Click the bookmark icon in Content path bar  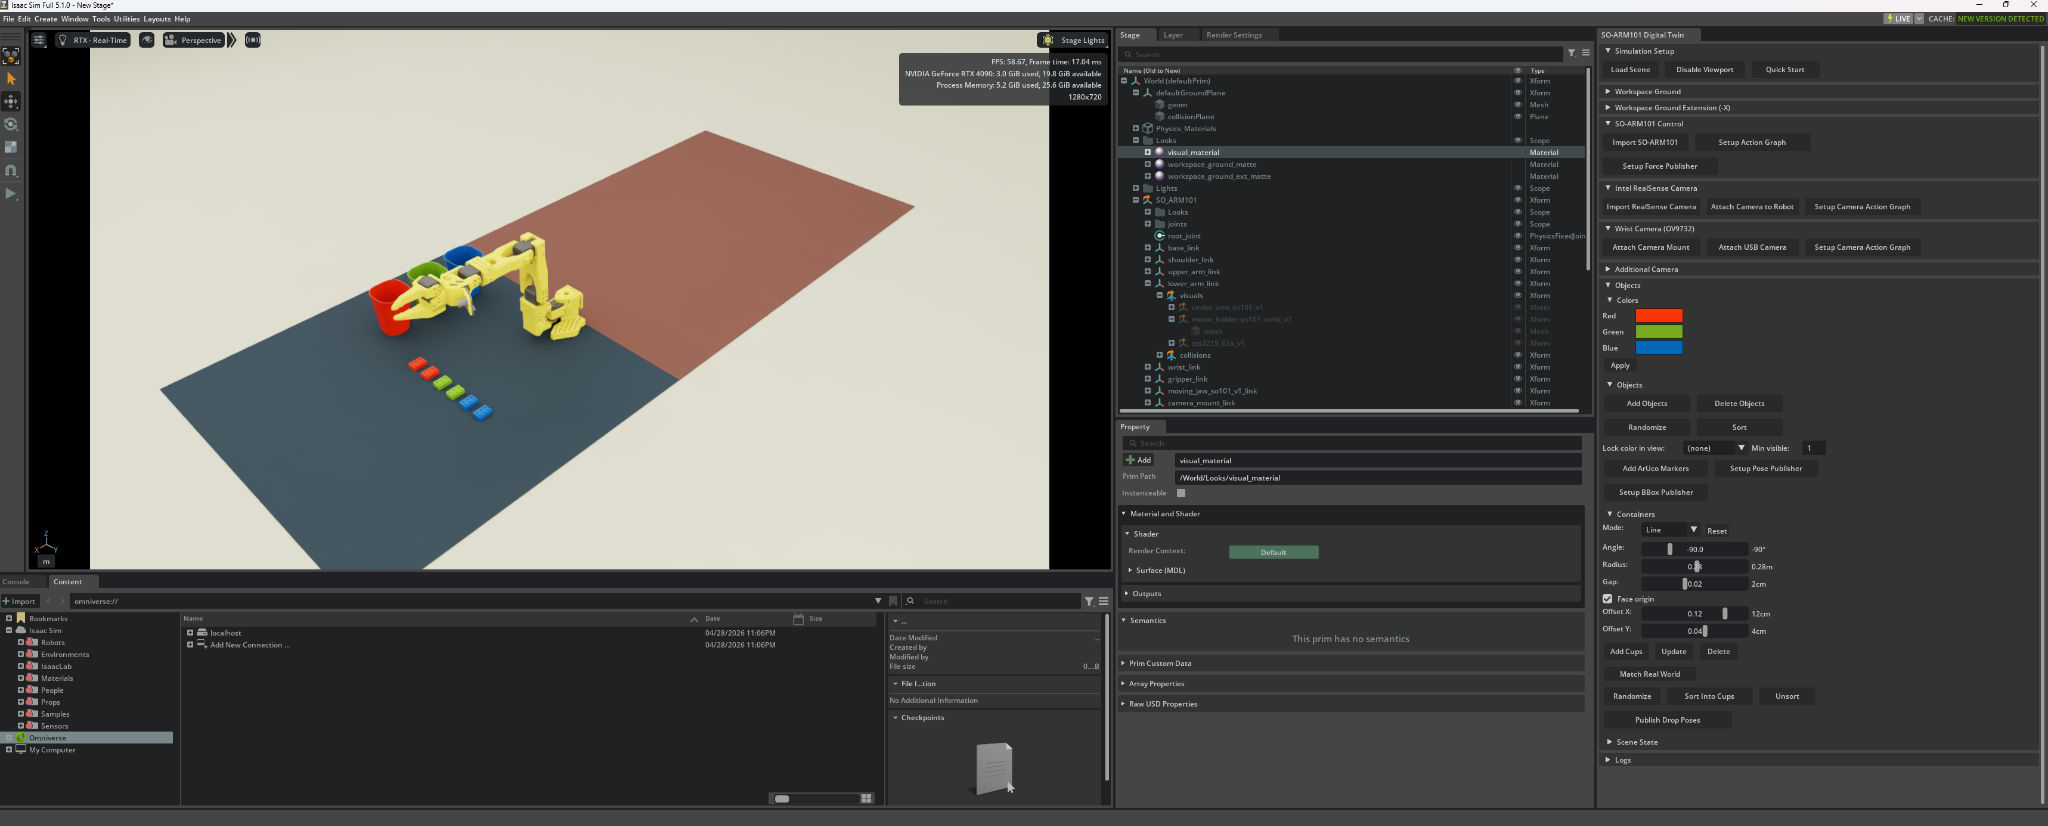click(x=893, y=601)
